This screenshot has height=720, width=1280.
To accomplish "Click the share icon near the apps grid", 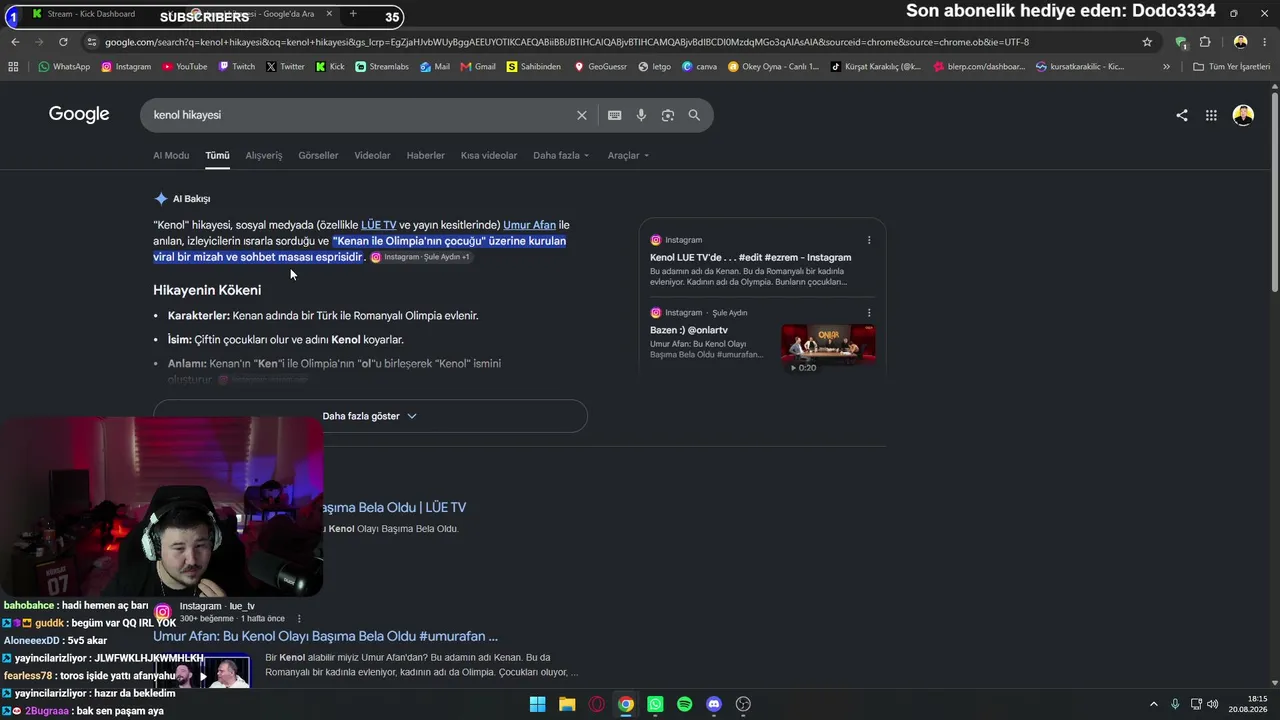I will click(1182, 115).
